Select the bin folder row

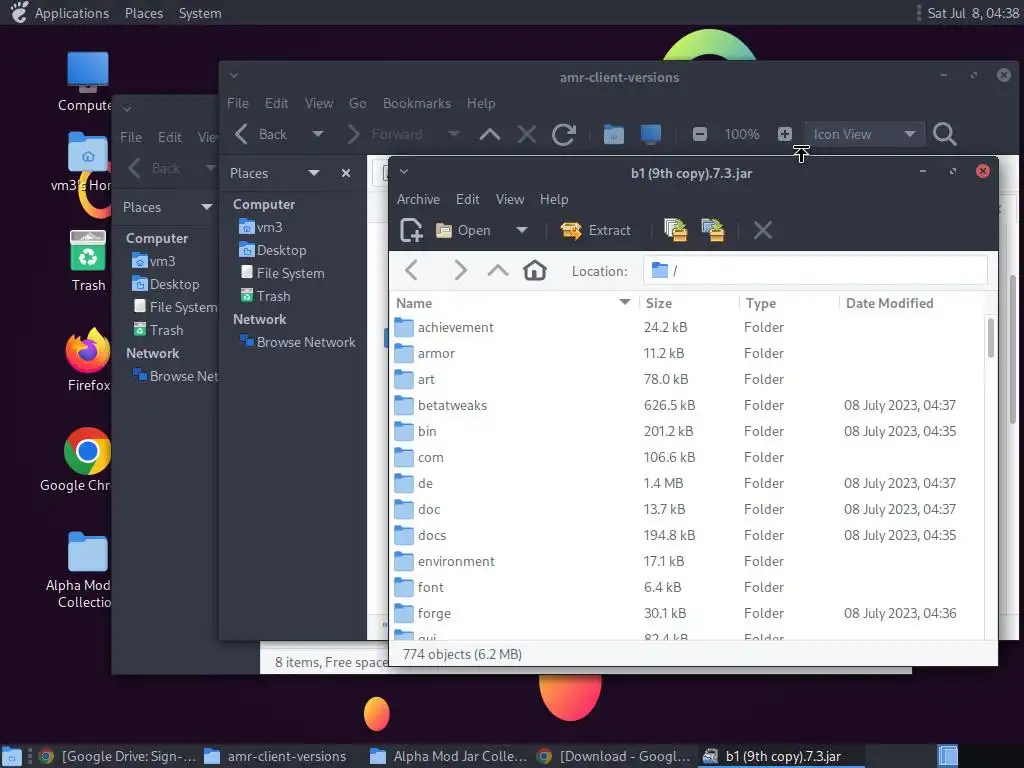(x=688, y=431)
